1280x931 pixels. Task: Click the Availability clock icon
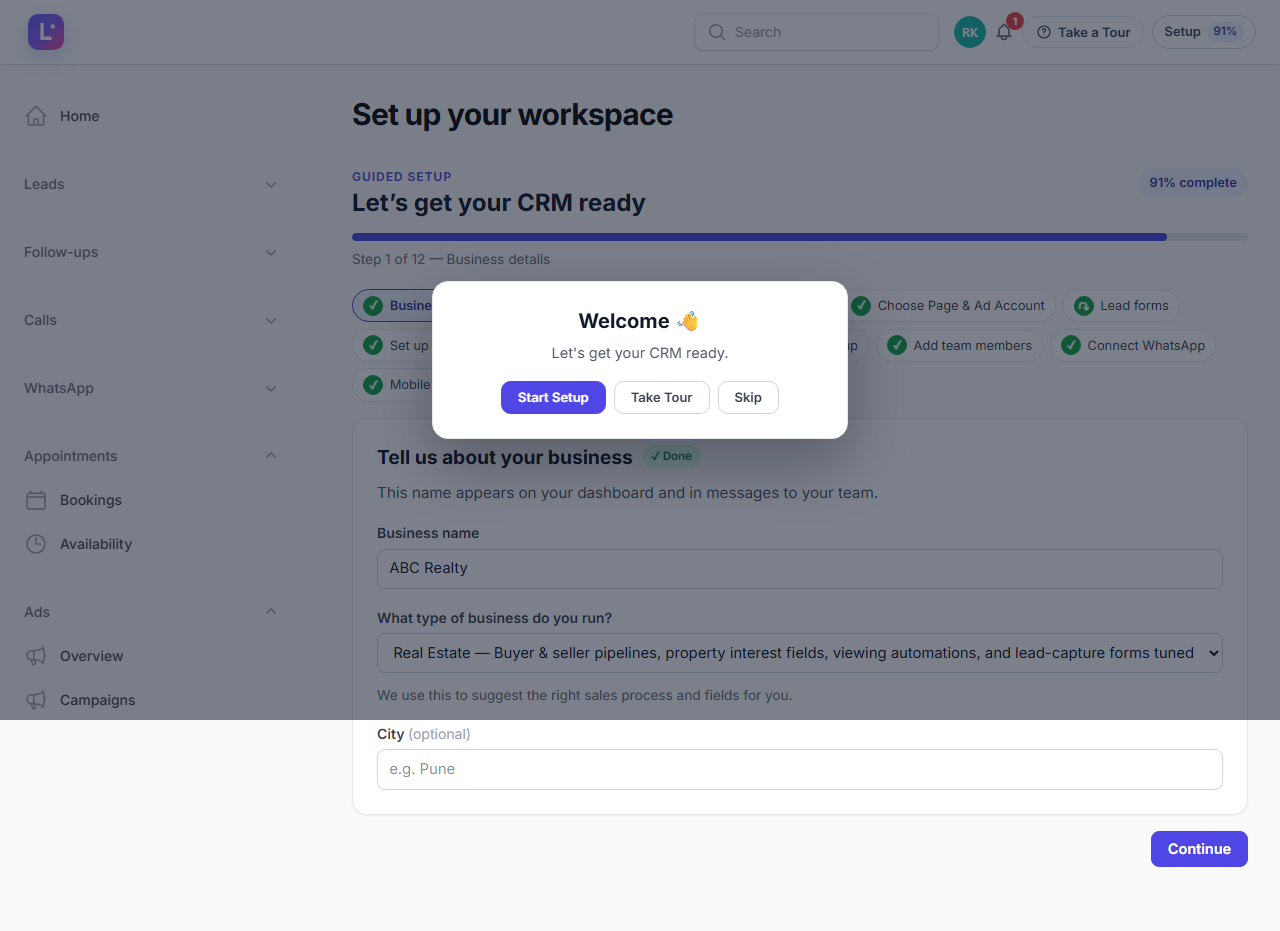[36, 544]
